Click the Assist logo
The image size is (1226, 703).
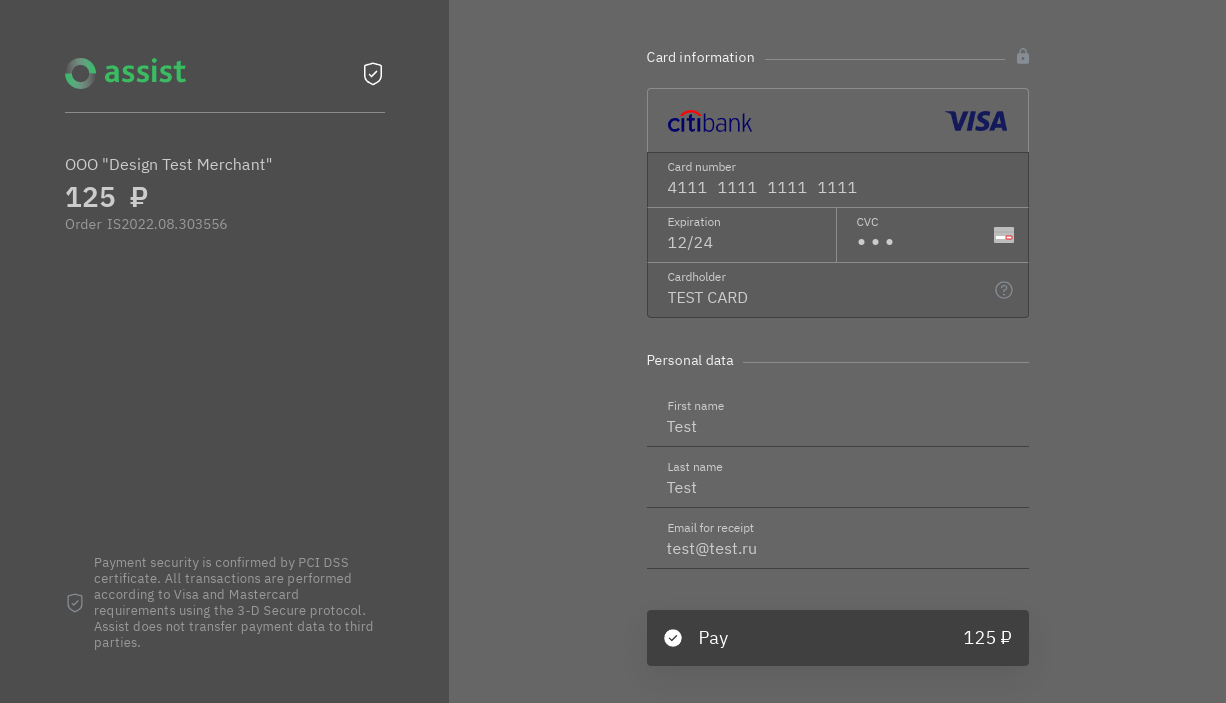[x=125, y=73]
